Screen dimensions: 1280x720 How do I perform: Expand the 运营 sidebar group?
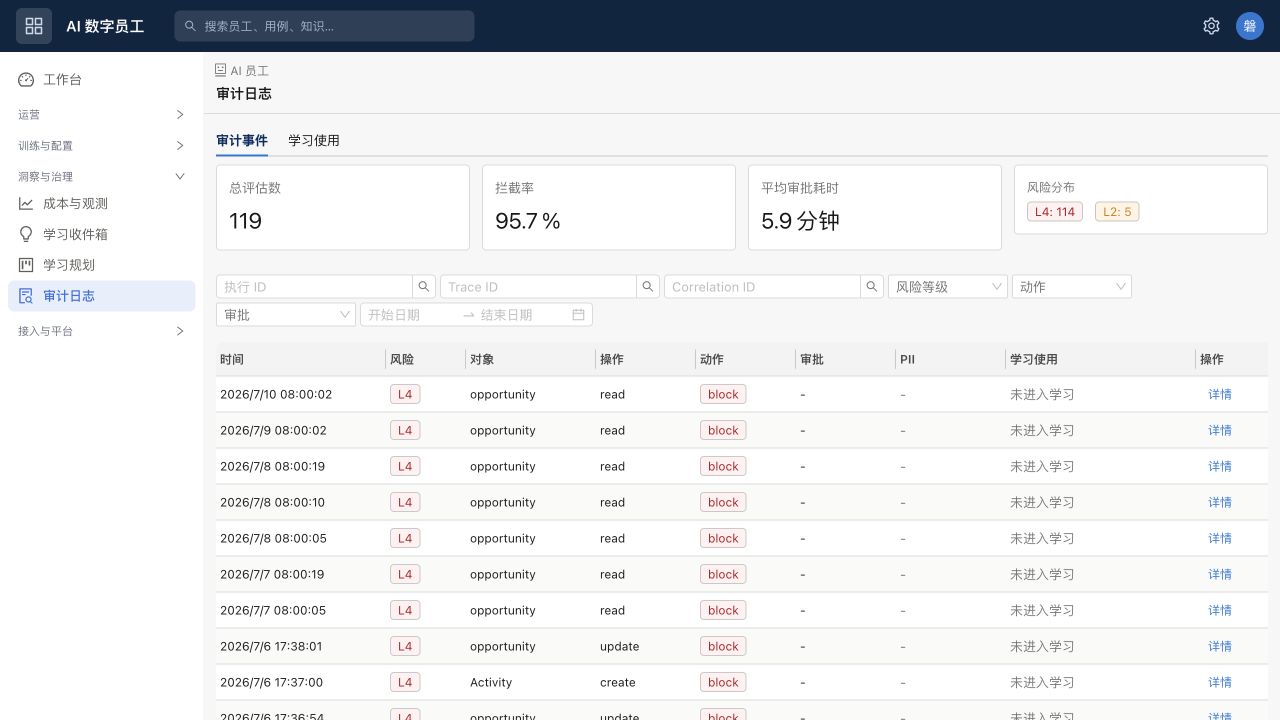point(102,115)
